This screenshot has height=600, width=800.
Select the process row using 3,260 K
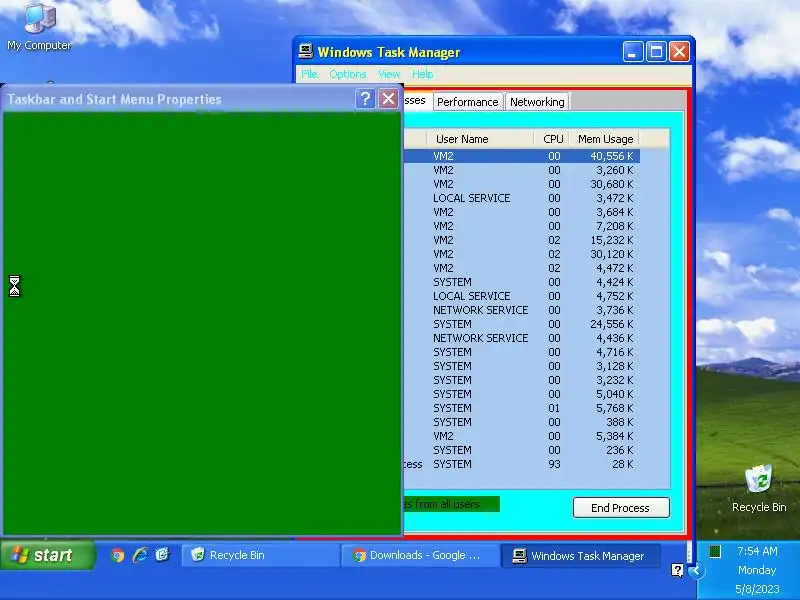pyautogui.click(x=521, y=170)
